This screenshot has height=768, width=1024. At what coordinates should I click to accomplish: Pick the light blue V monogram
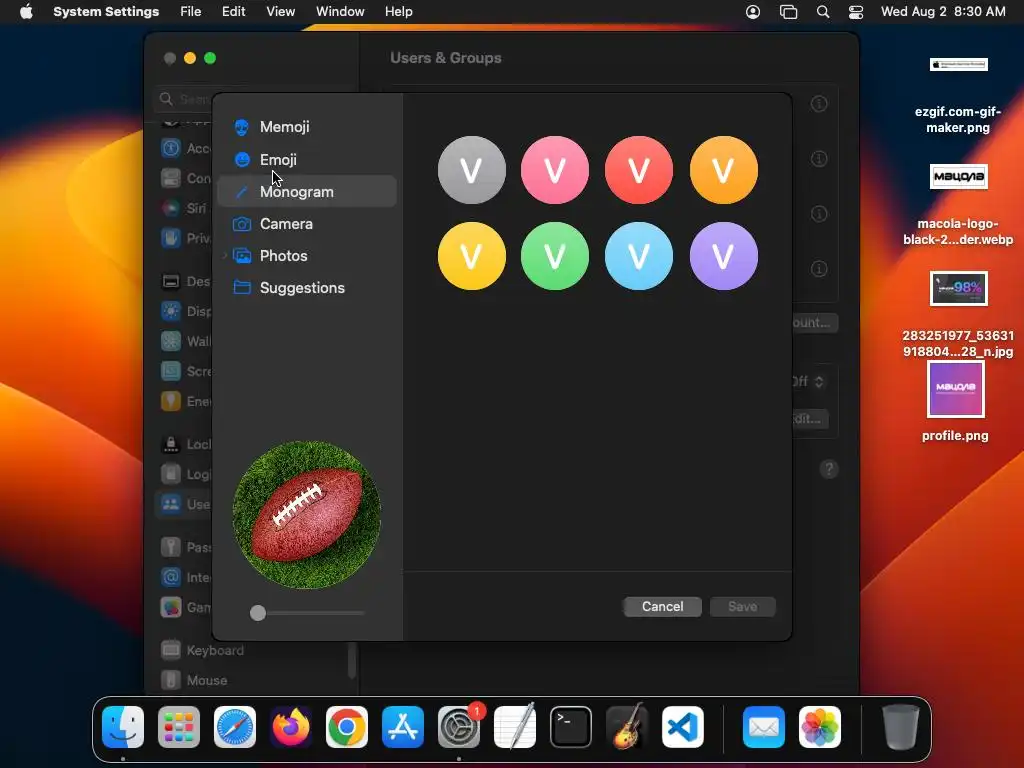(x=639, y=256)
